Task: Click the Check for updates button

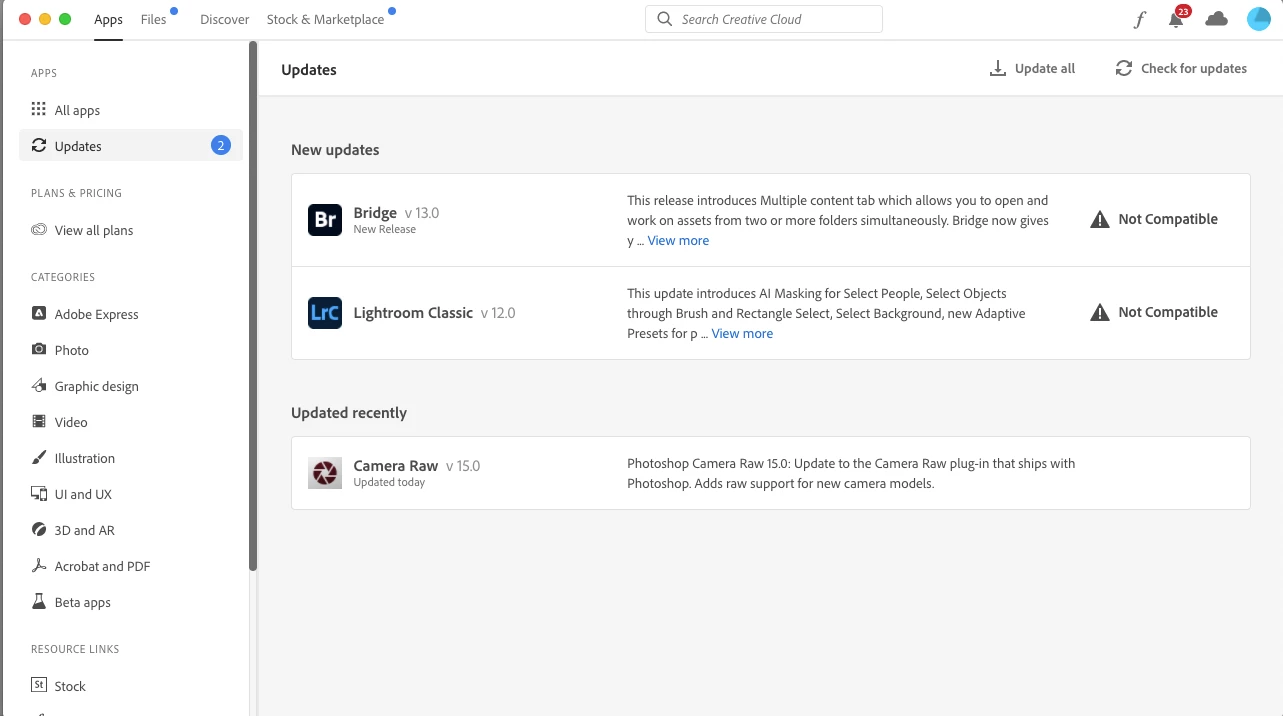Action: tap(1181, 68)
